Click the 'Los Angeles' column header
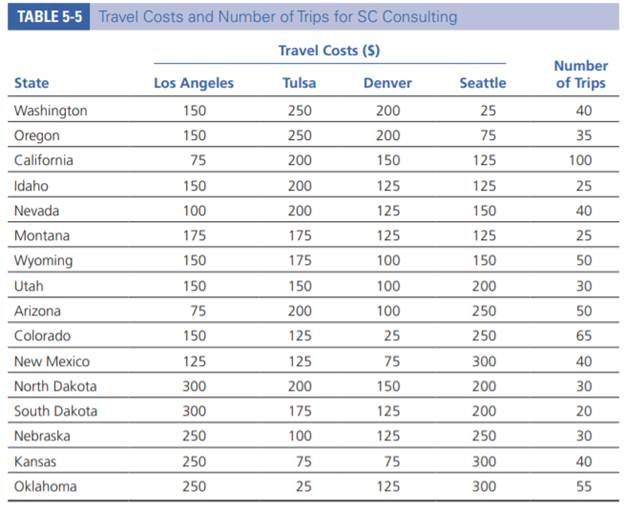Image resolution: width=624 pixels, height=509 pixels. pos(193,83)
